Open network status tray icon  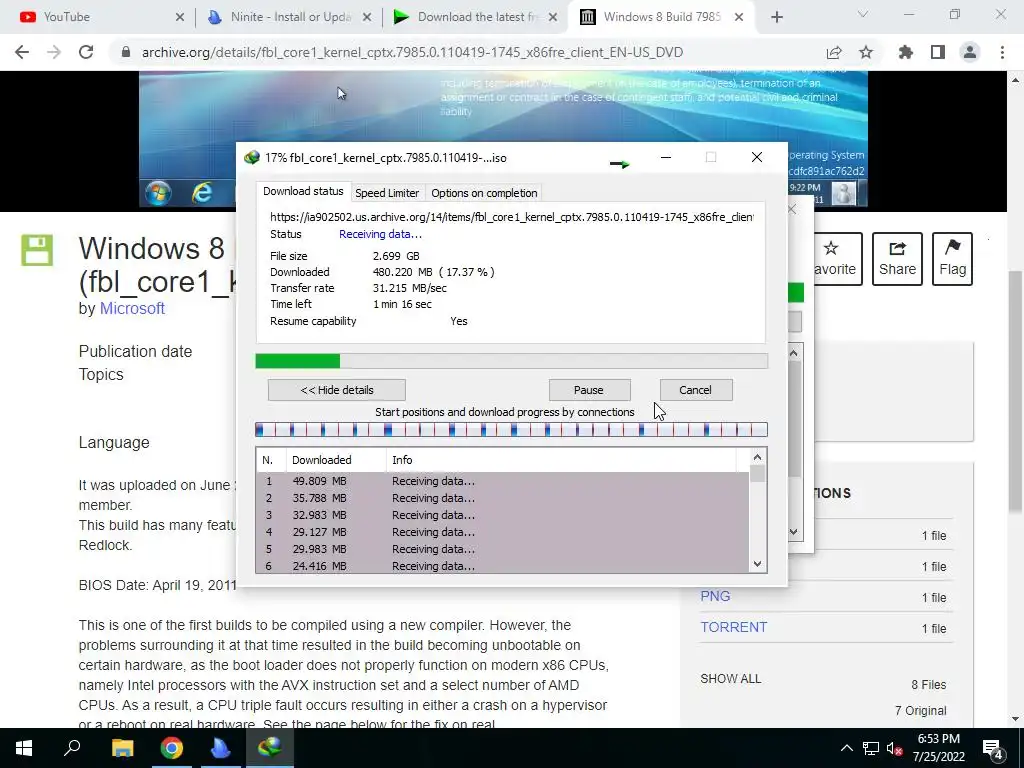(x=871, y=748)
